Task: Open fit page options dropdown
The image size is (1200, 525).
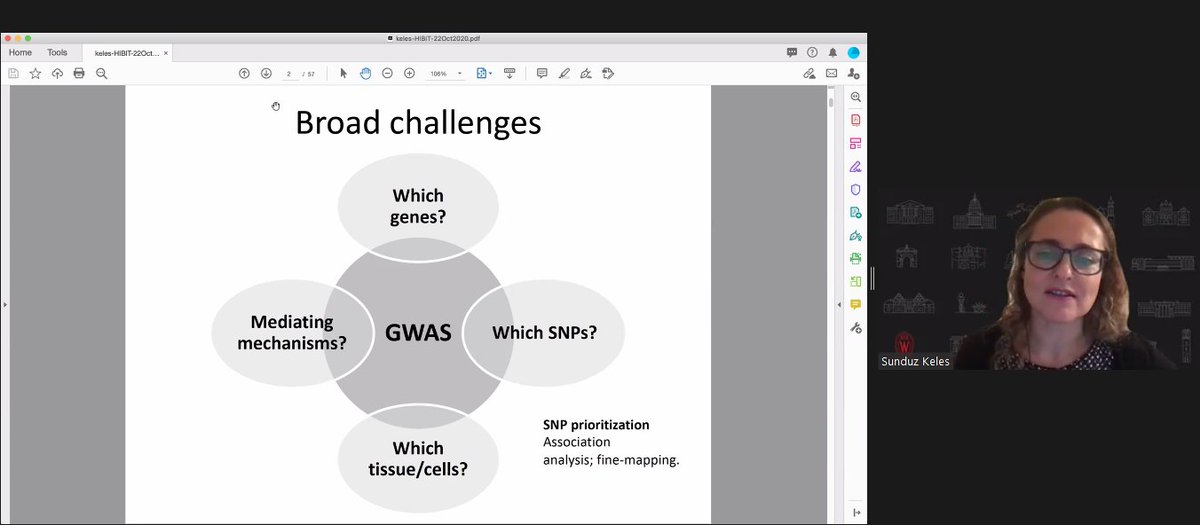Action: click(x=484, y=73)
